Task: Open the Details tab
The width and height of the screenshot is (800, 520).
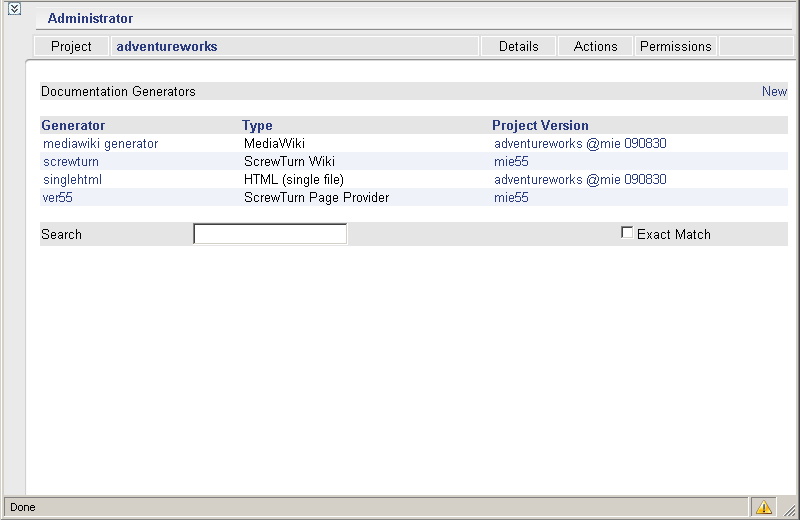Action: pos(518,46)
